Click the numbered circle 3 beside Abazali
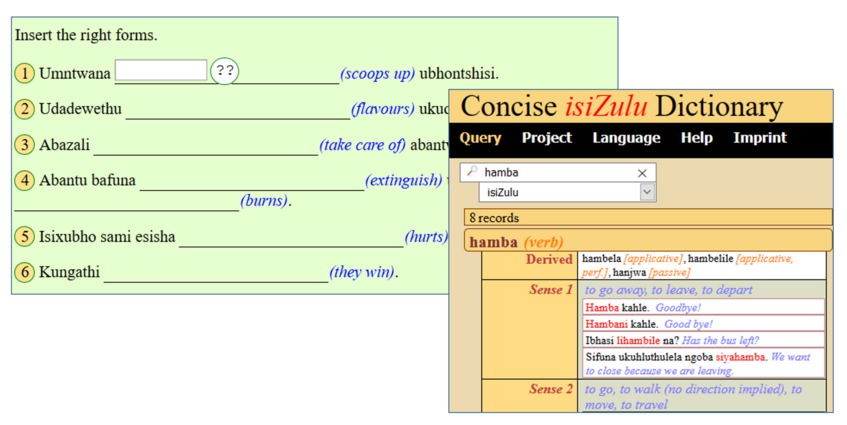The width and height of the screenshot is (847, 425). point(24,145)
